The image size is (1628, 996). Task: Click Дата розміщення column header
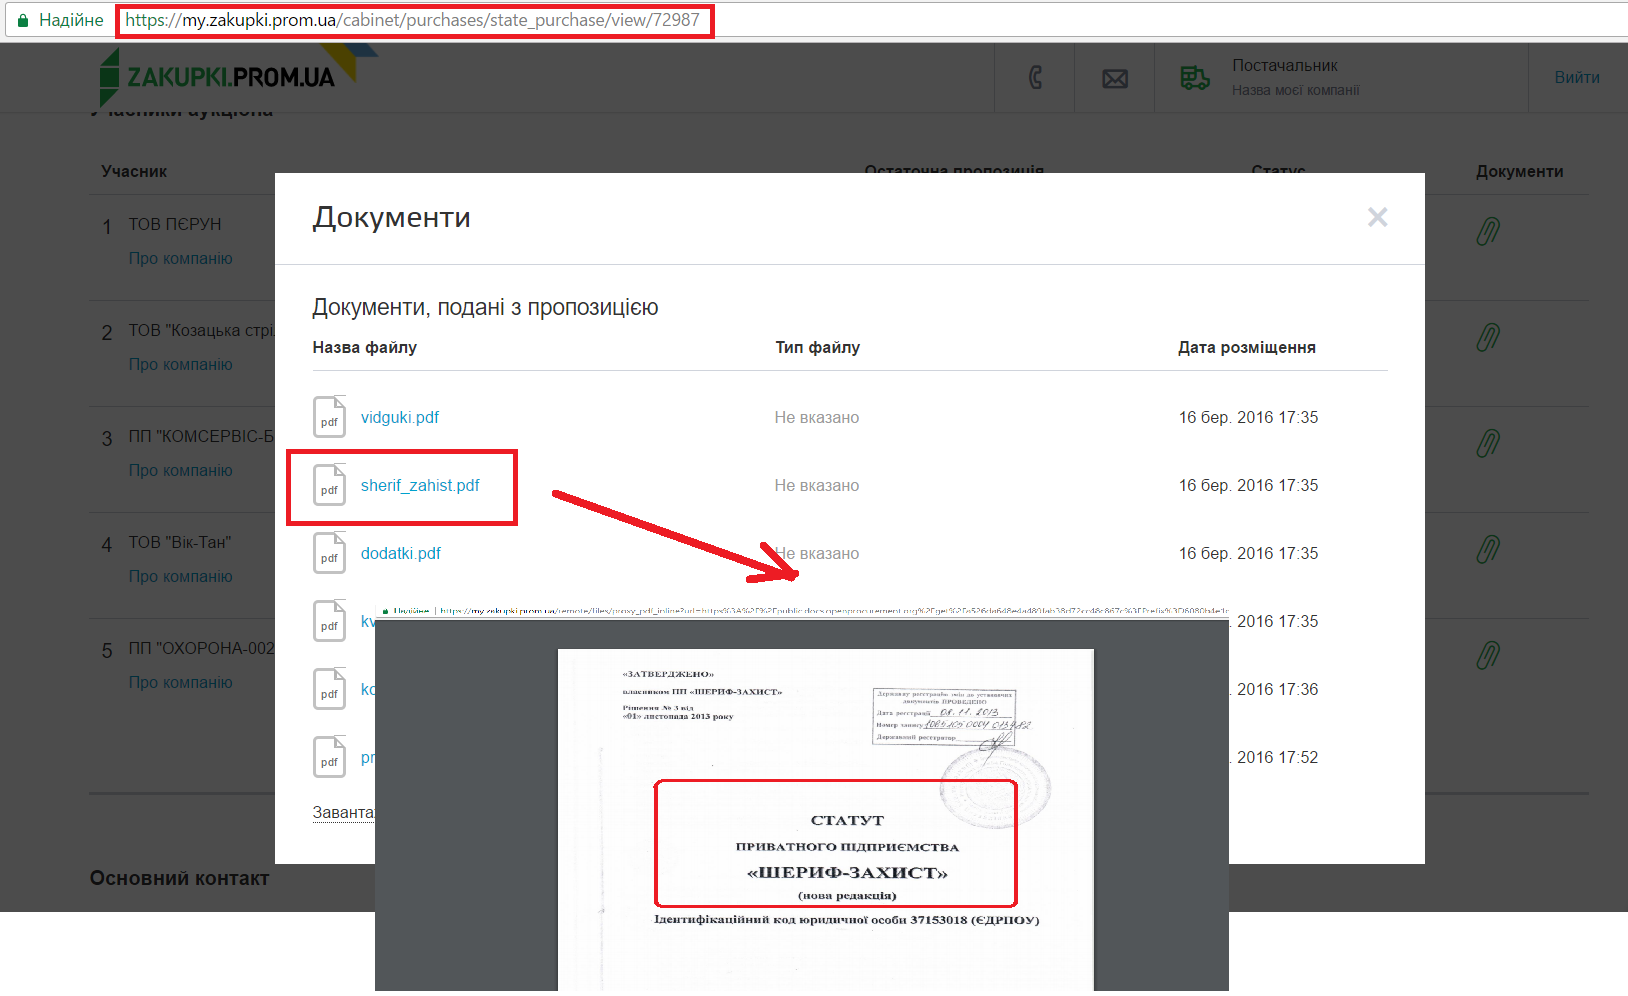coord(1247,347)
